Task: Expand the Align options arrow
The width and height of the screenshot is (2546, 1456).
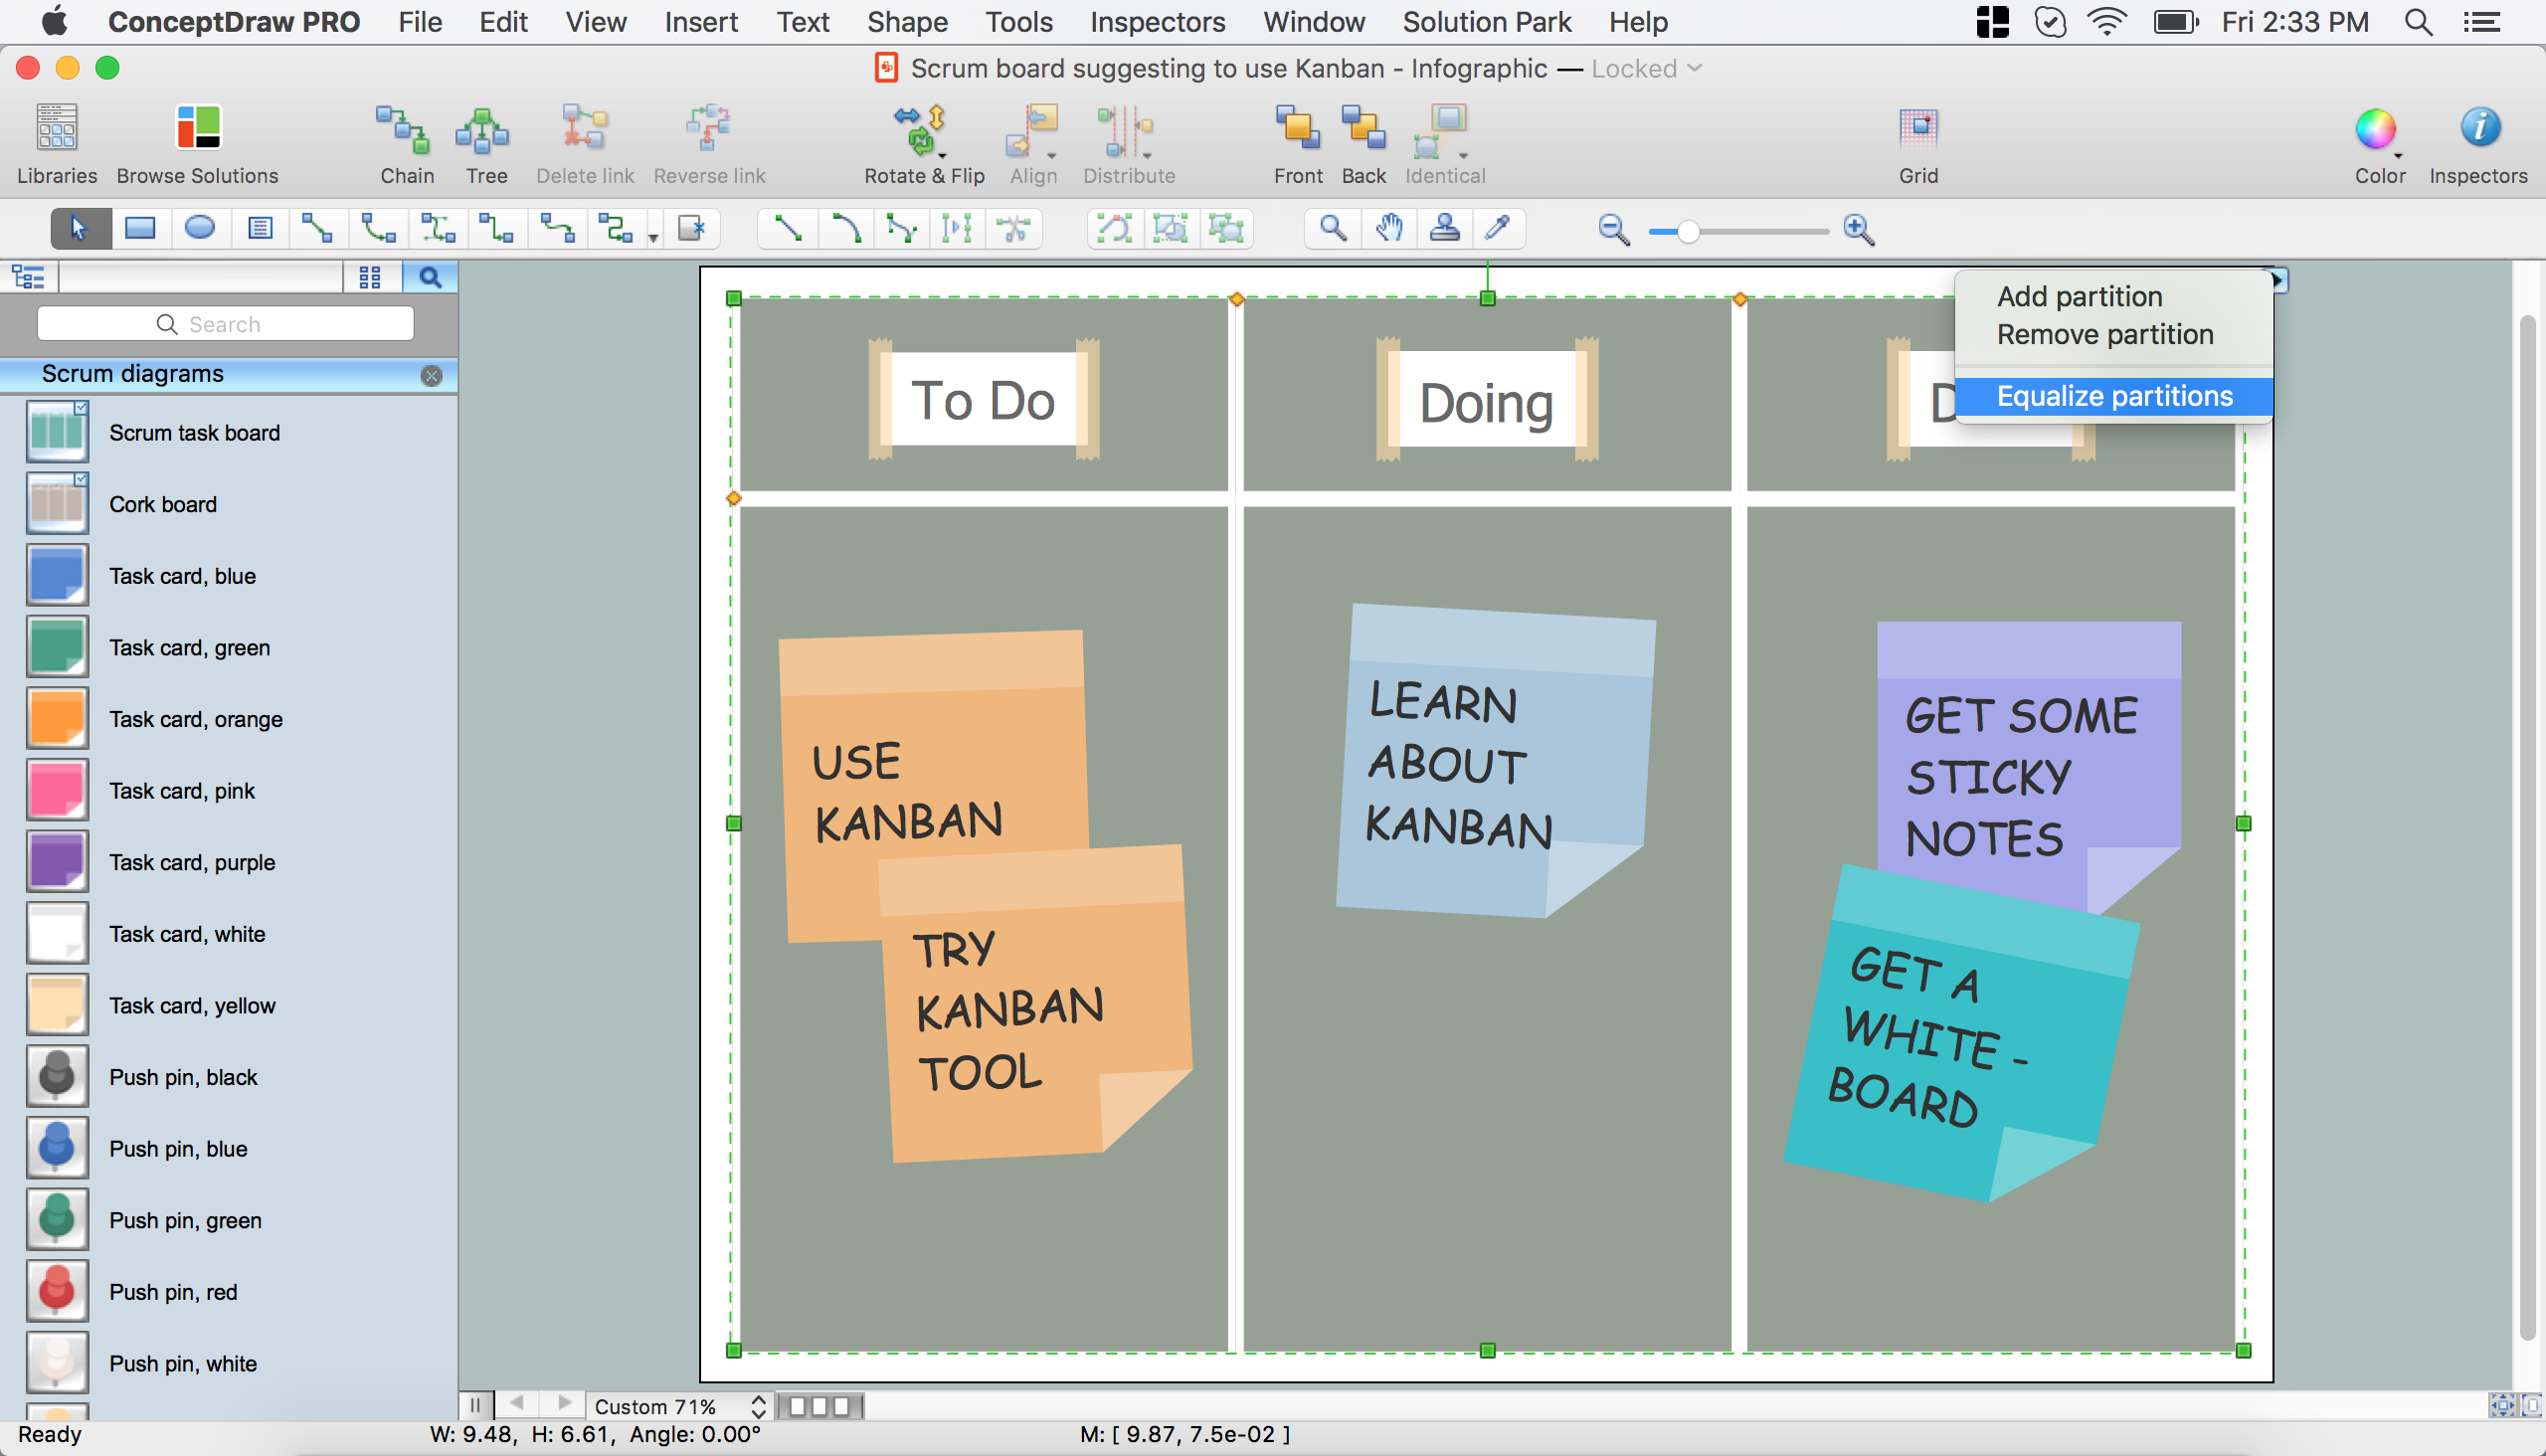Action: click(1052, 156)
